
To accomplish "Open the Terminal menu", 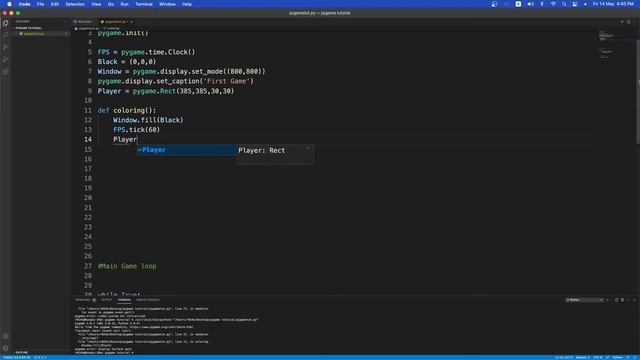I will (x=144, y=4).
